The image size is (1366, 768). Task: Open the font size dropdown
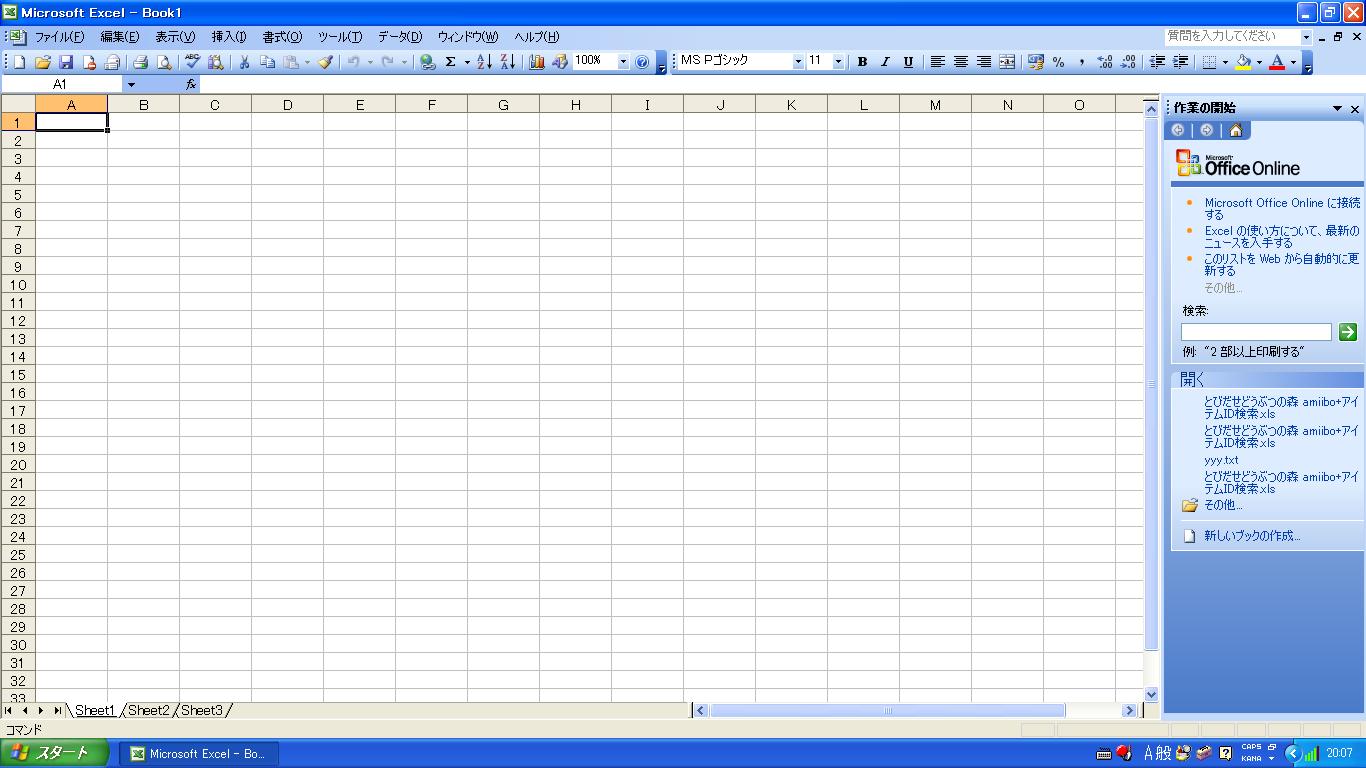[838, 62]
